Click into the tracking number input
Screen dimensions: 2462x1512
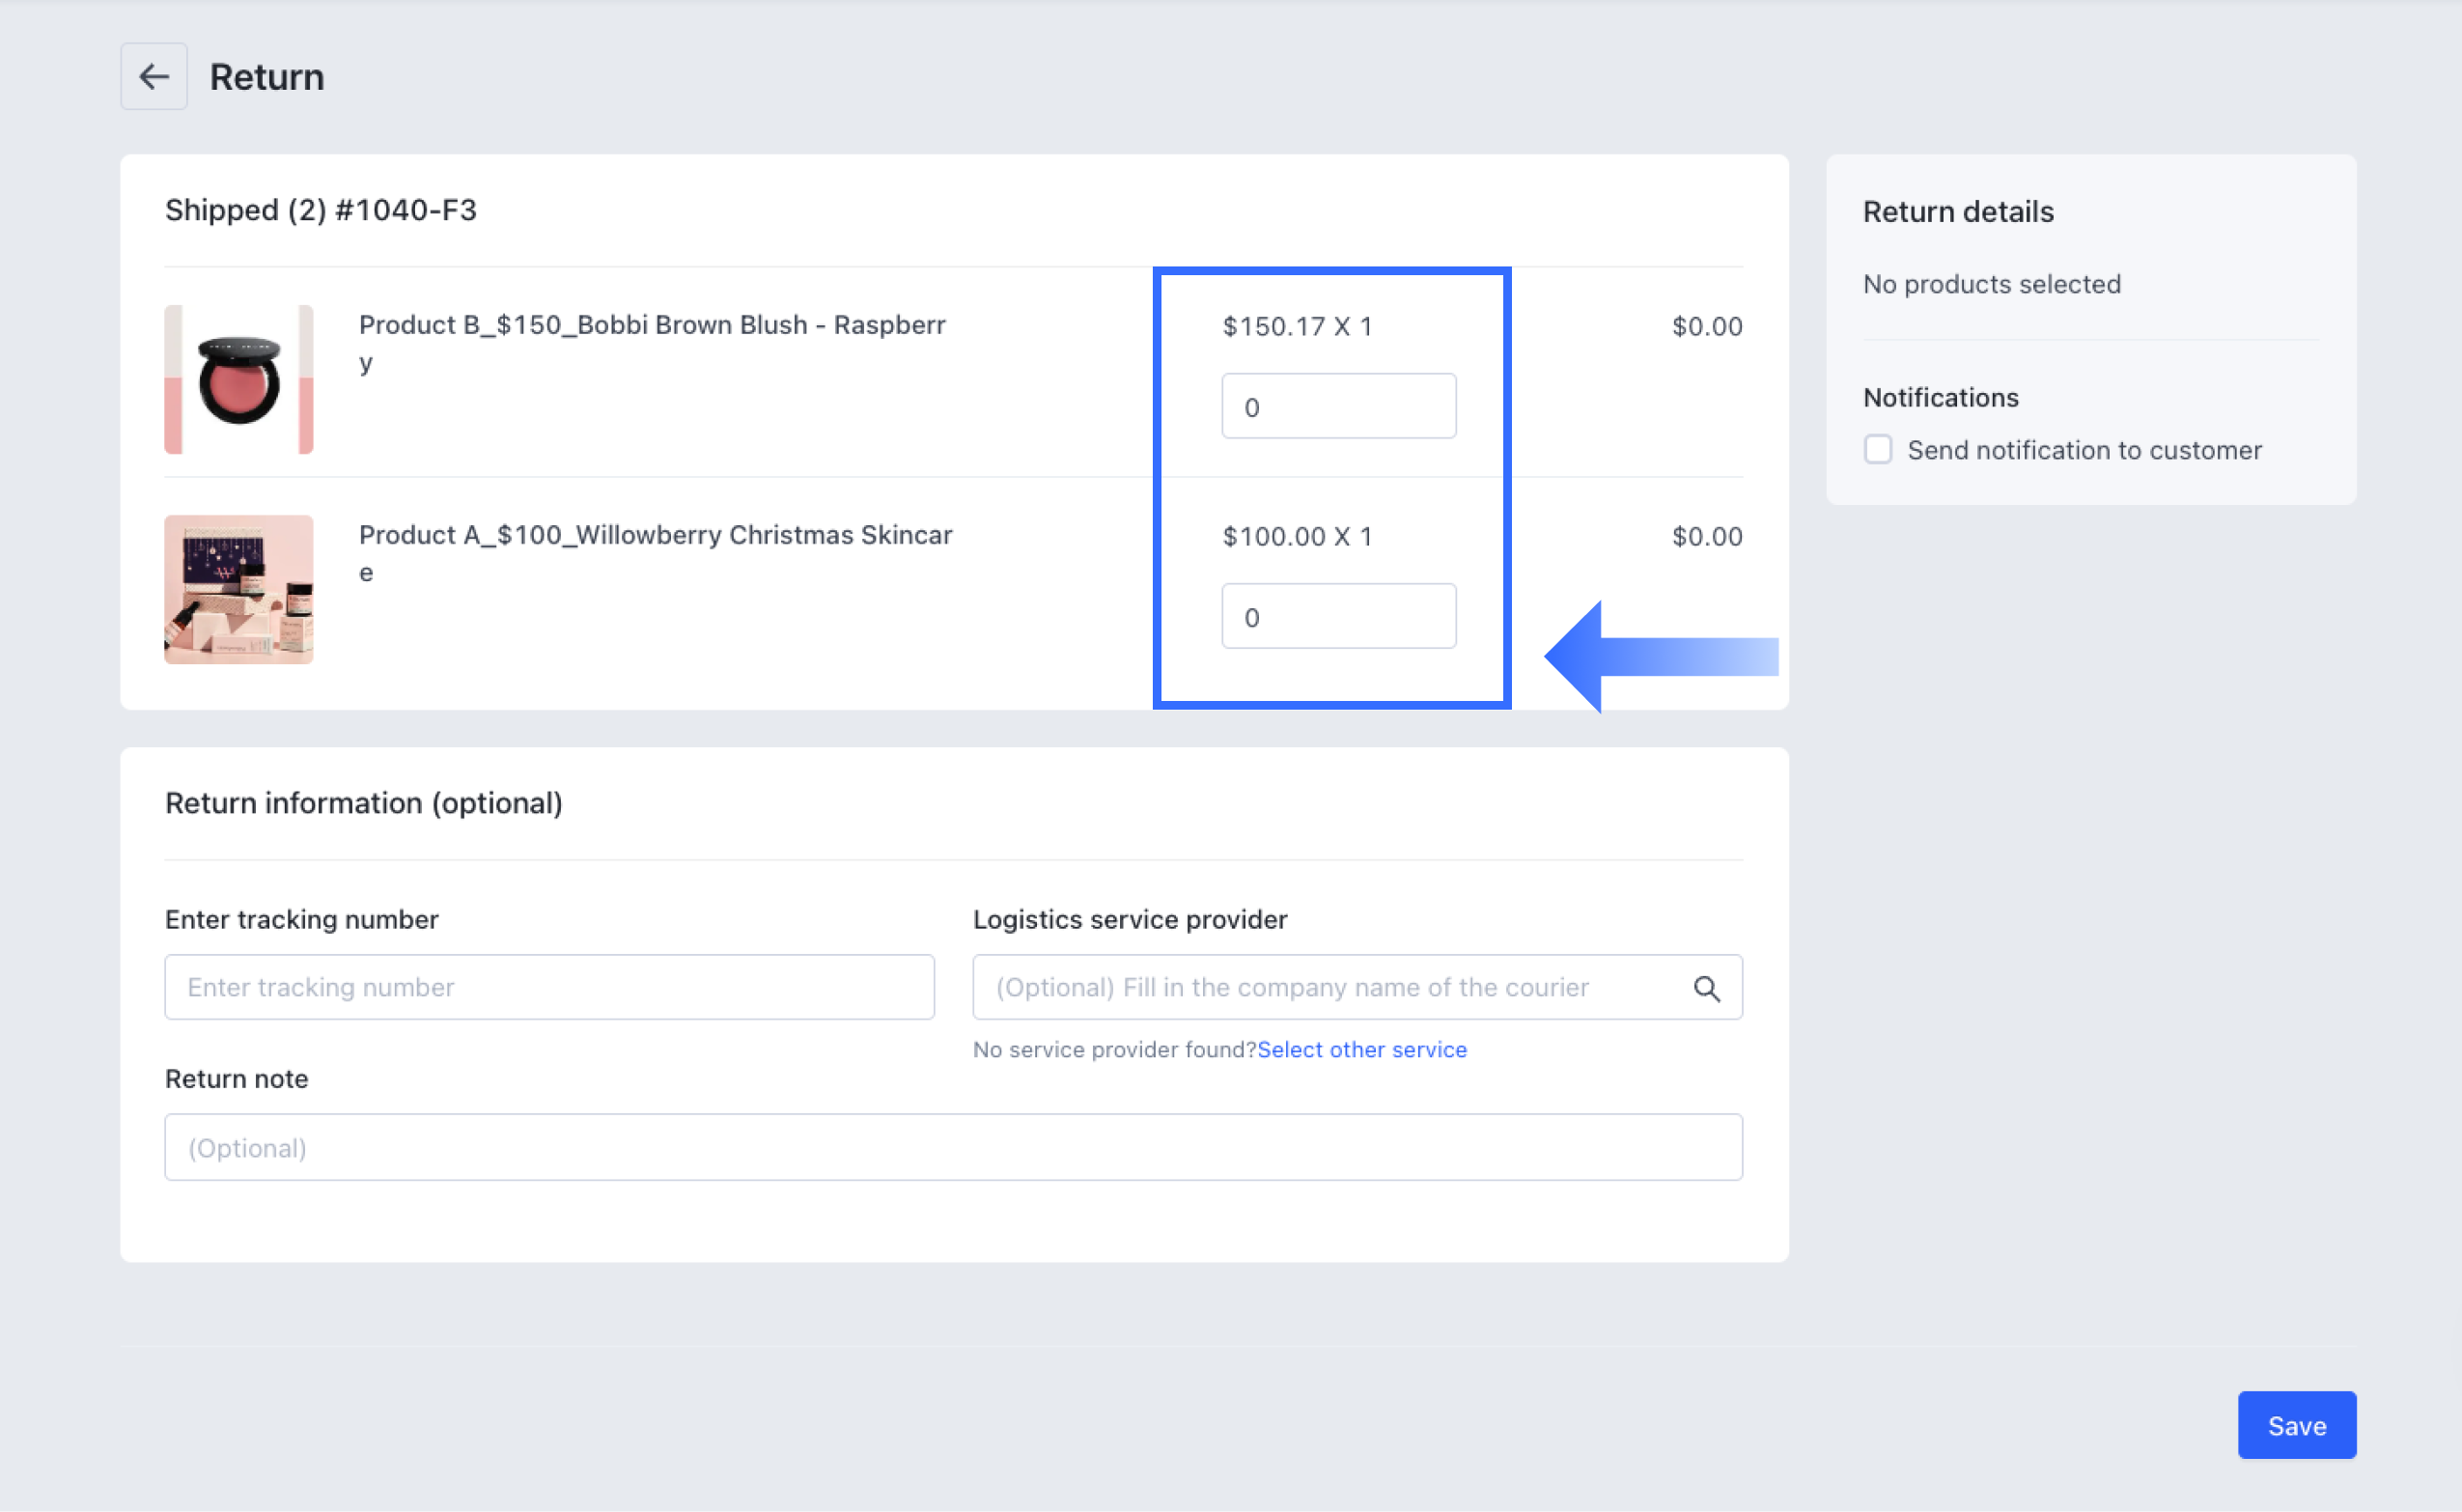point(548,987)
